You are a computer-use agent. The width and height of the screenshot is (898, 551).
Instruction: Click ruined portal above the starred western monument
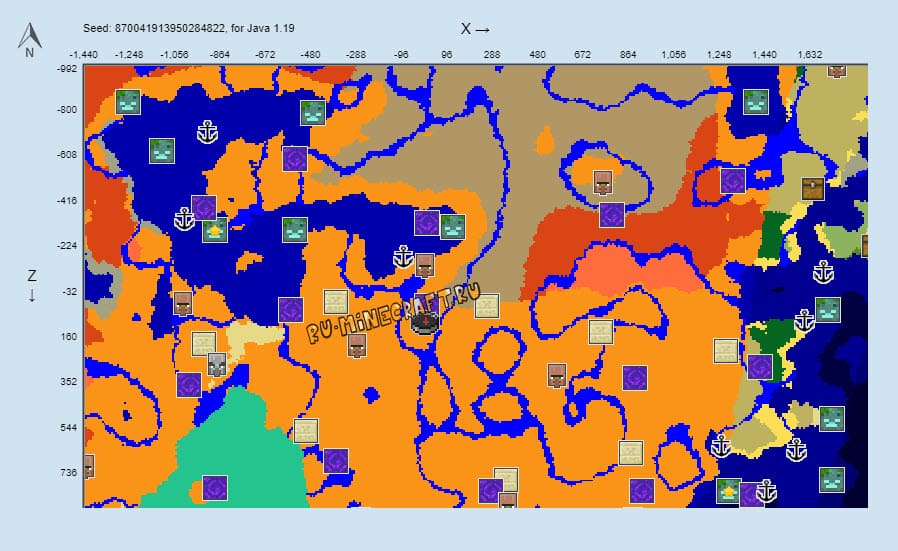(x=204, y=208)
